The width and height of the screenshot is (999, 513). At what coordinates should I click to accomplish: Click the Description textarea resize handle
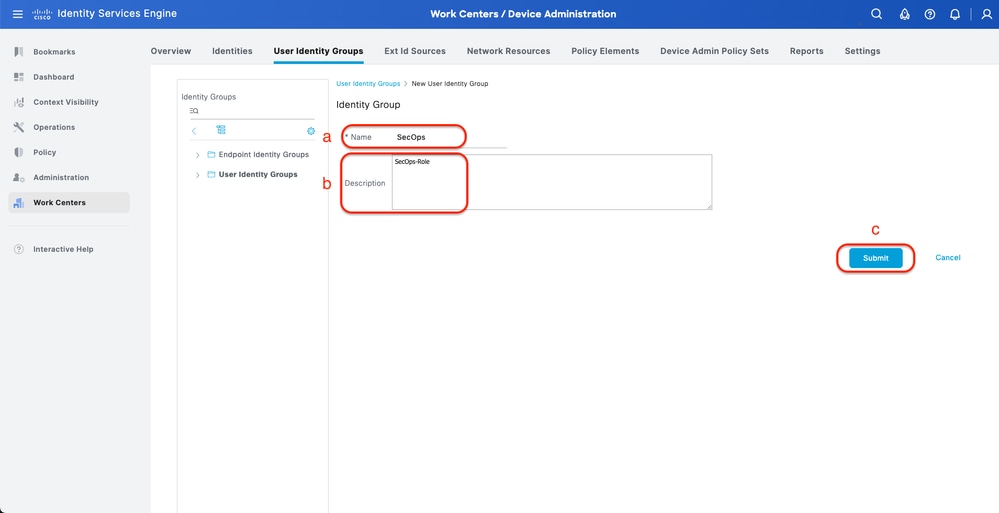tap(708, 206)
